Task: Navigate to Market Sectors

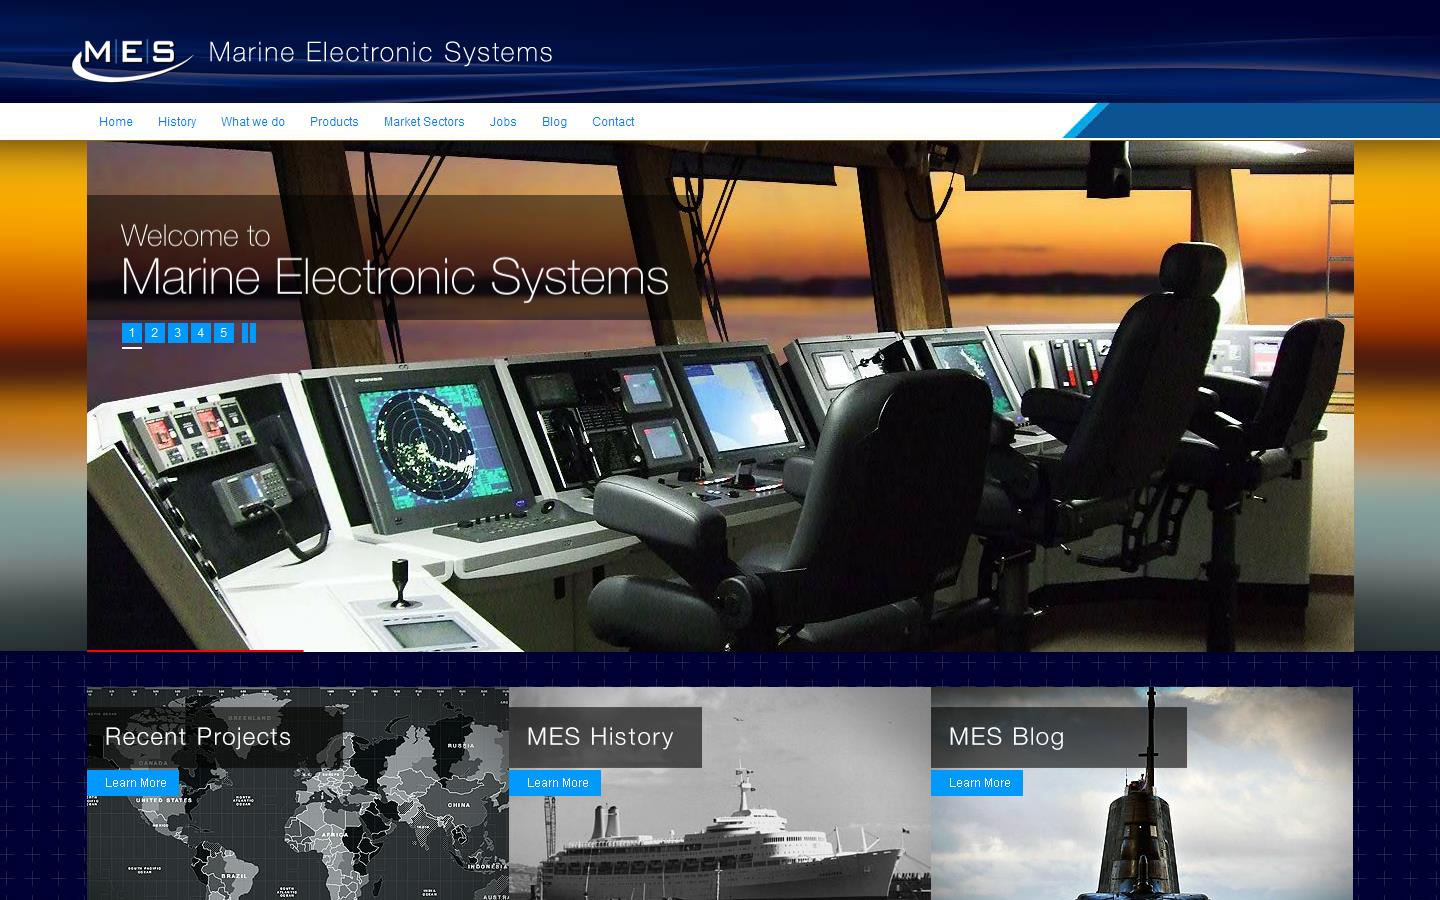Action: (424, 121)
